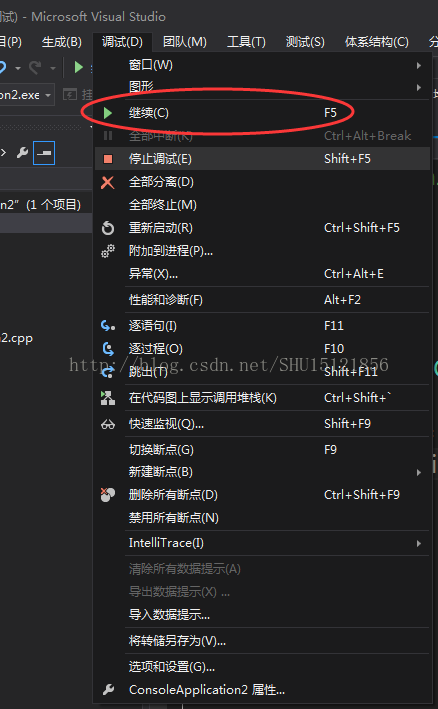
Task: Click the red Stop Debugging square icon
Action: coord(108,159)
